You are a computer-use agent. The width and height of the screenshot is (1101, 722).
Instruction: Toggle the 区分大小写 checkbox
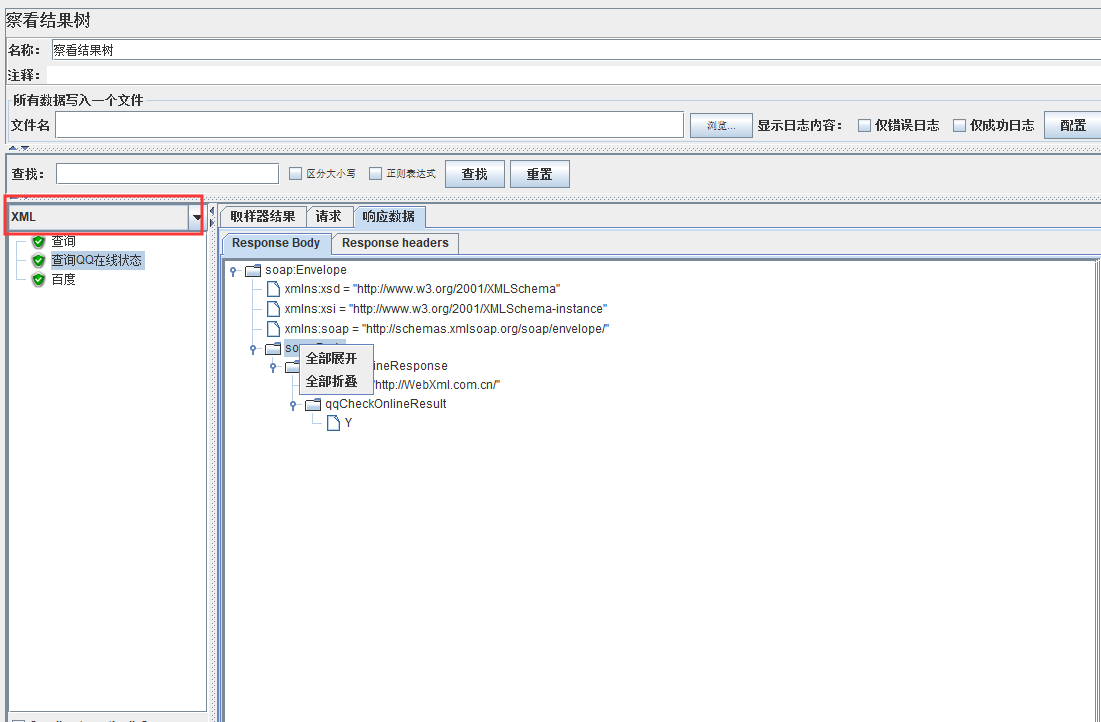[295, 174]
